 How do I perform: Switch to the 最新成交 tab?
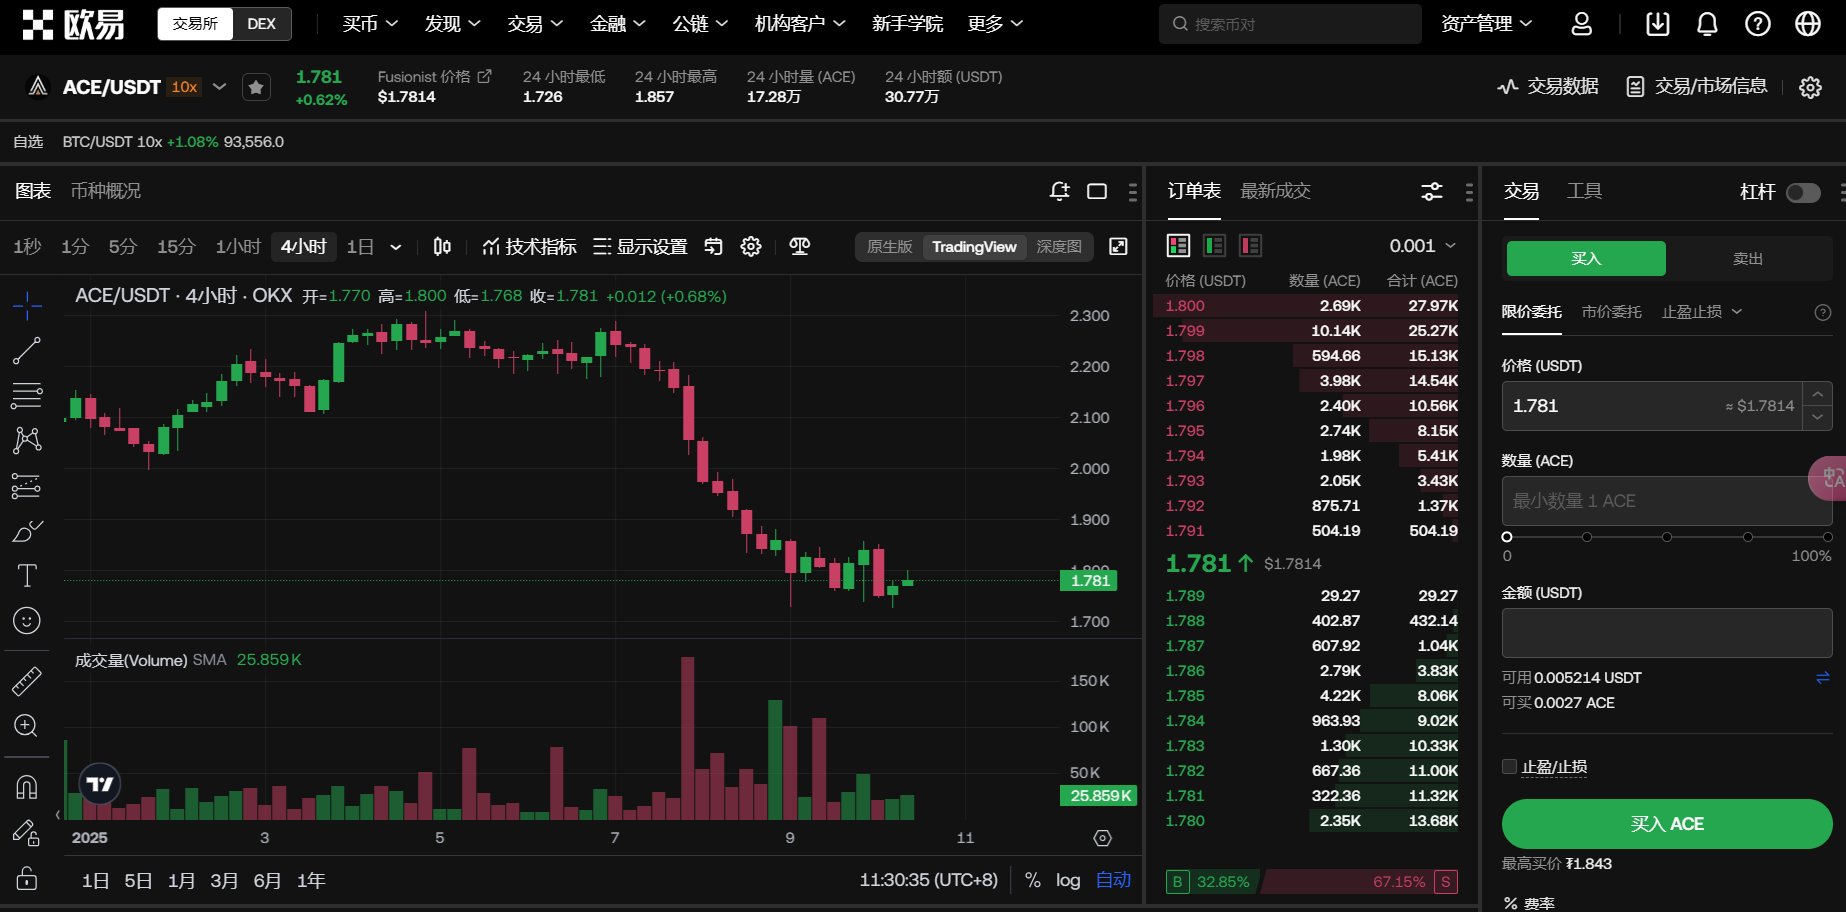(x=1275, y=191)
